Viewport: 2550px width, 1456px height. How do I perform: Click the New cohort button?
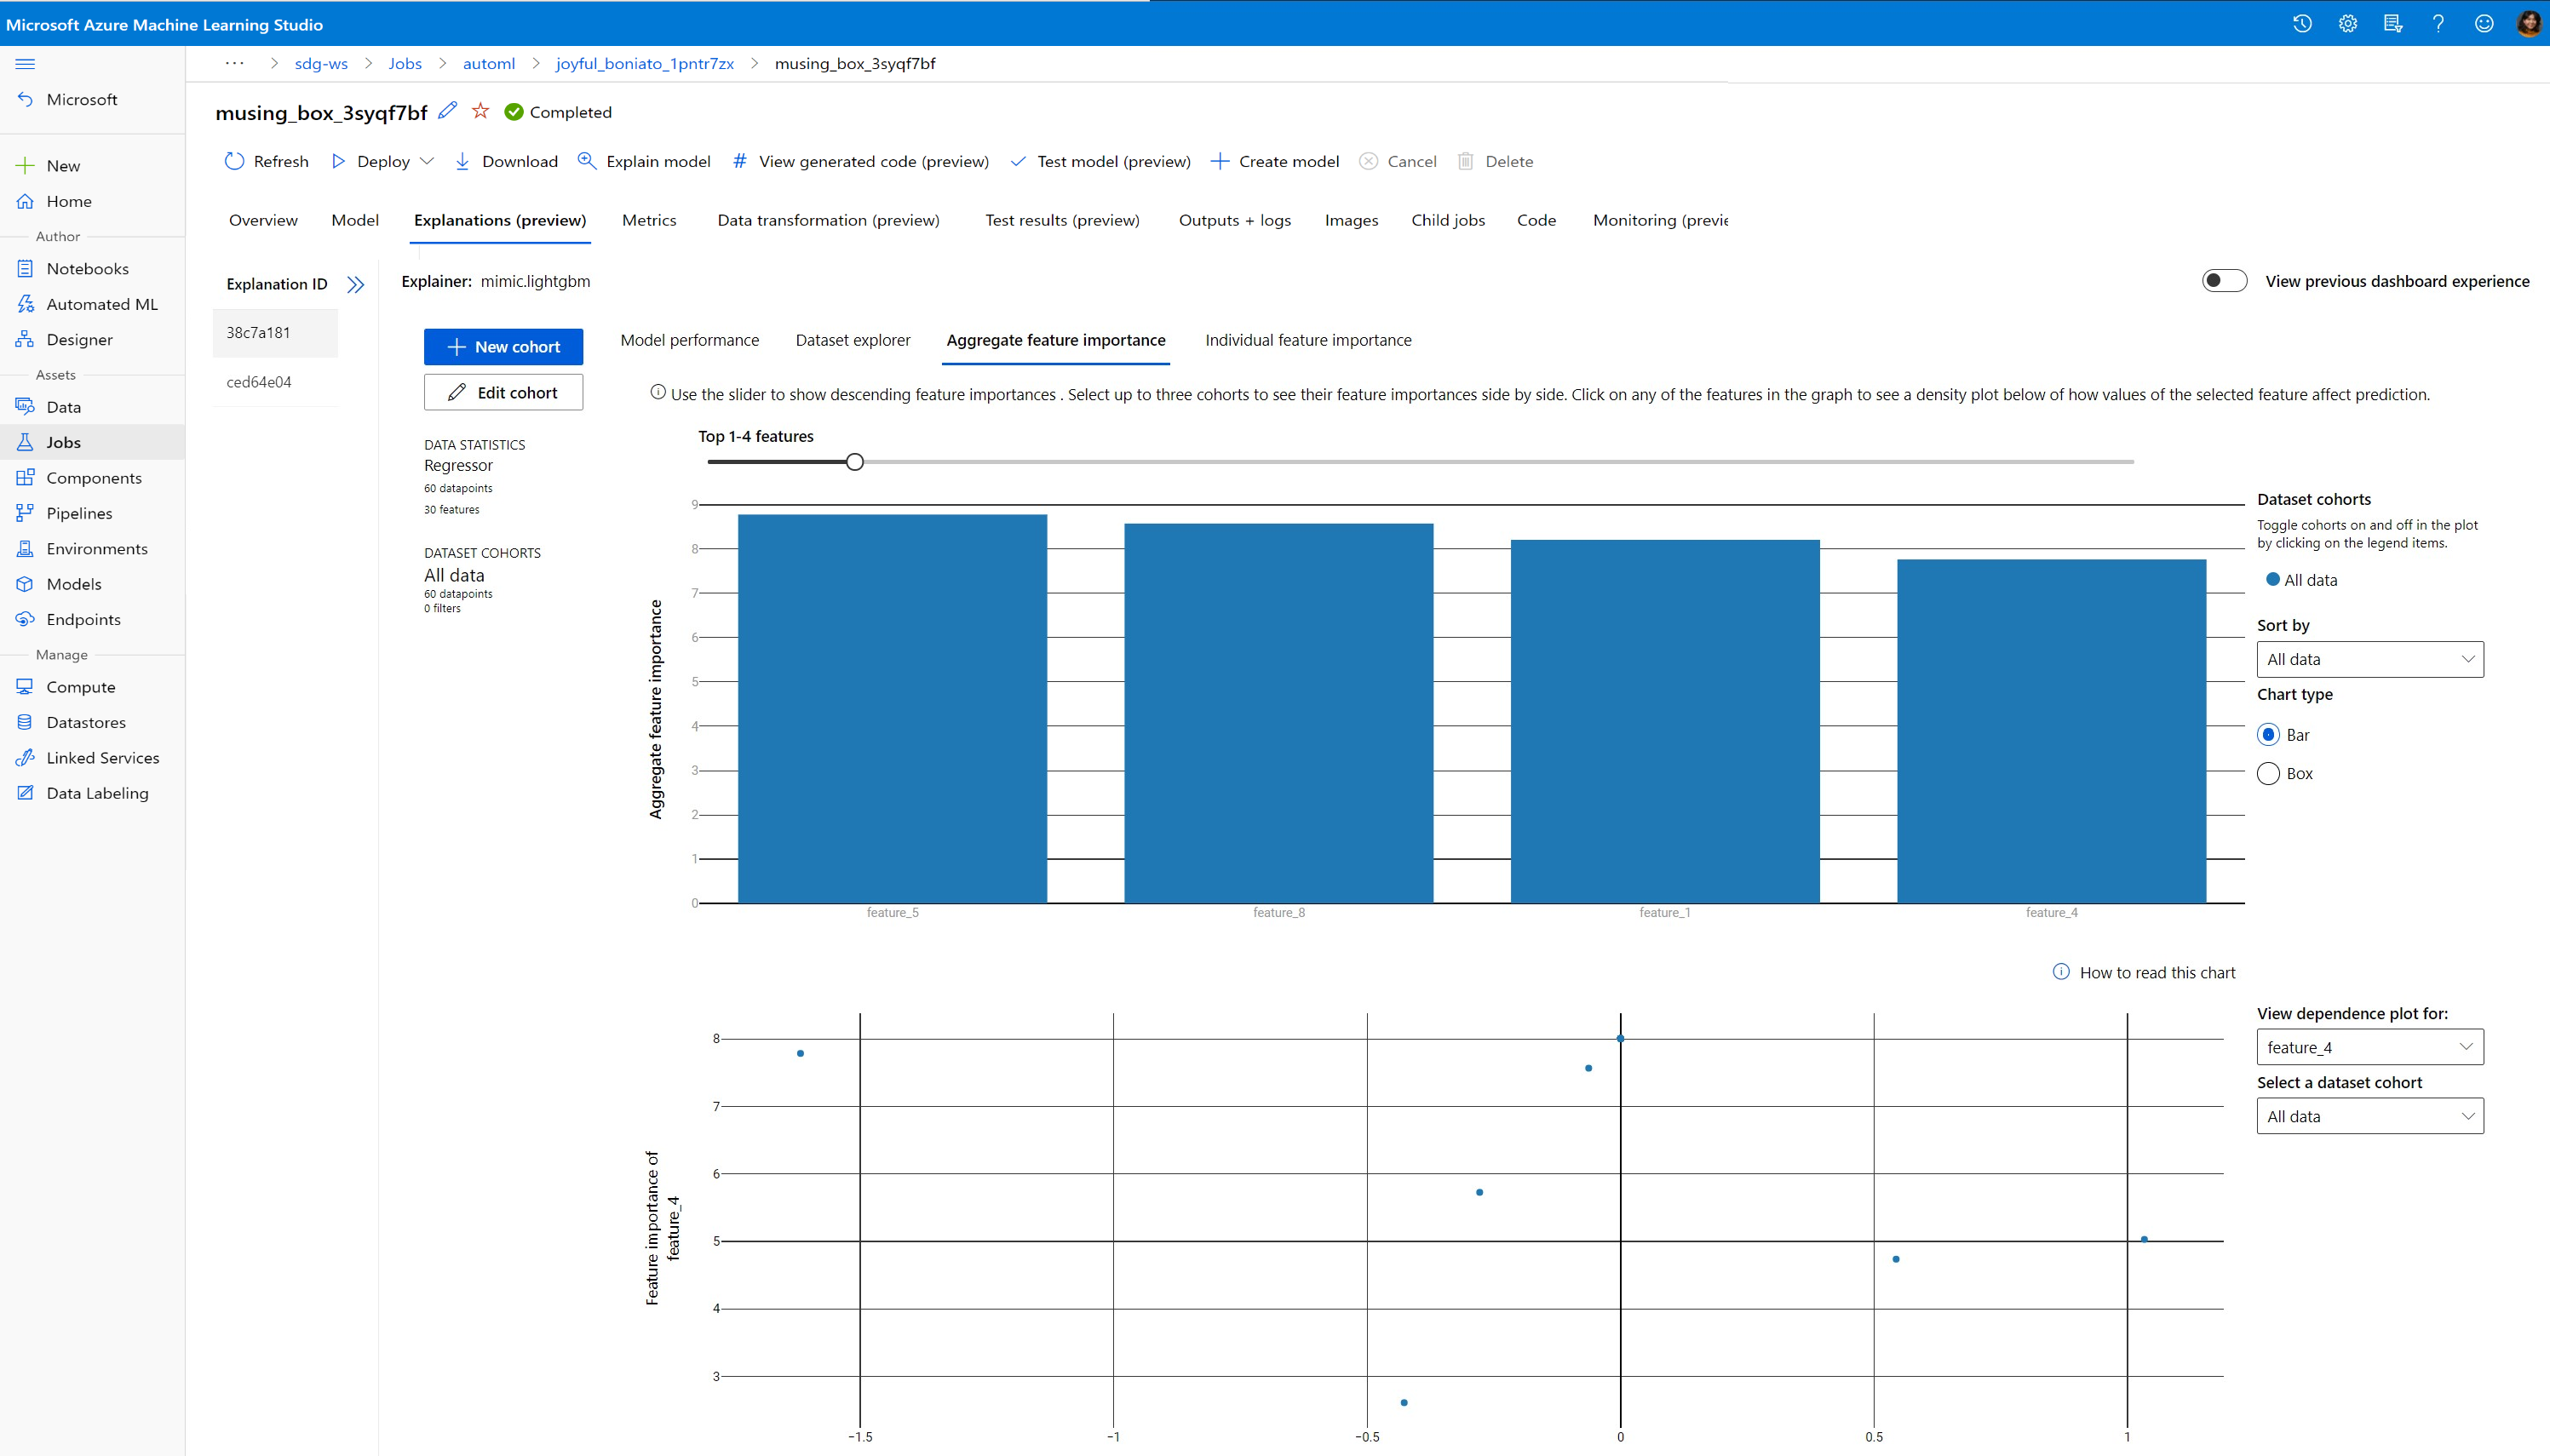coord(503,347)
